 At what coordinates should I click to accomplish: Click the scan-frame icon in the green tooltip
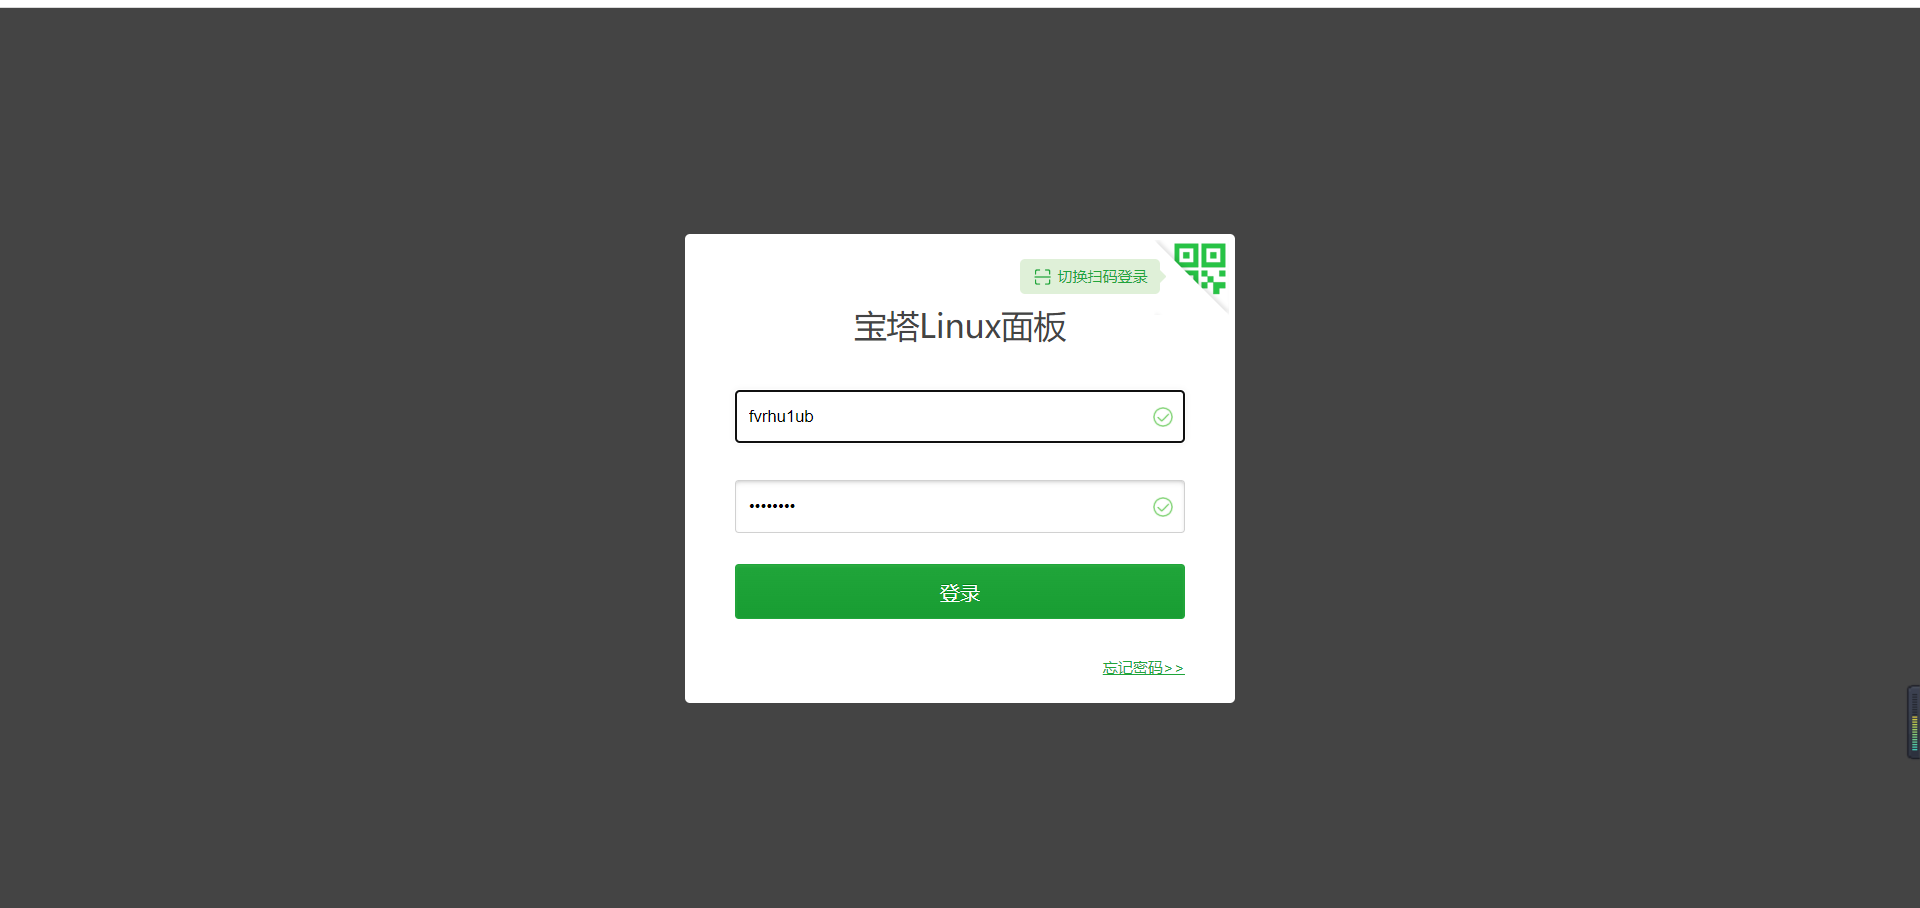click(1042, 277)
